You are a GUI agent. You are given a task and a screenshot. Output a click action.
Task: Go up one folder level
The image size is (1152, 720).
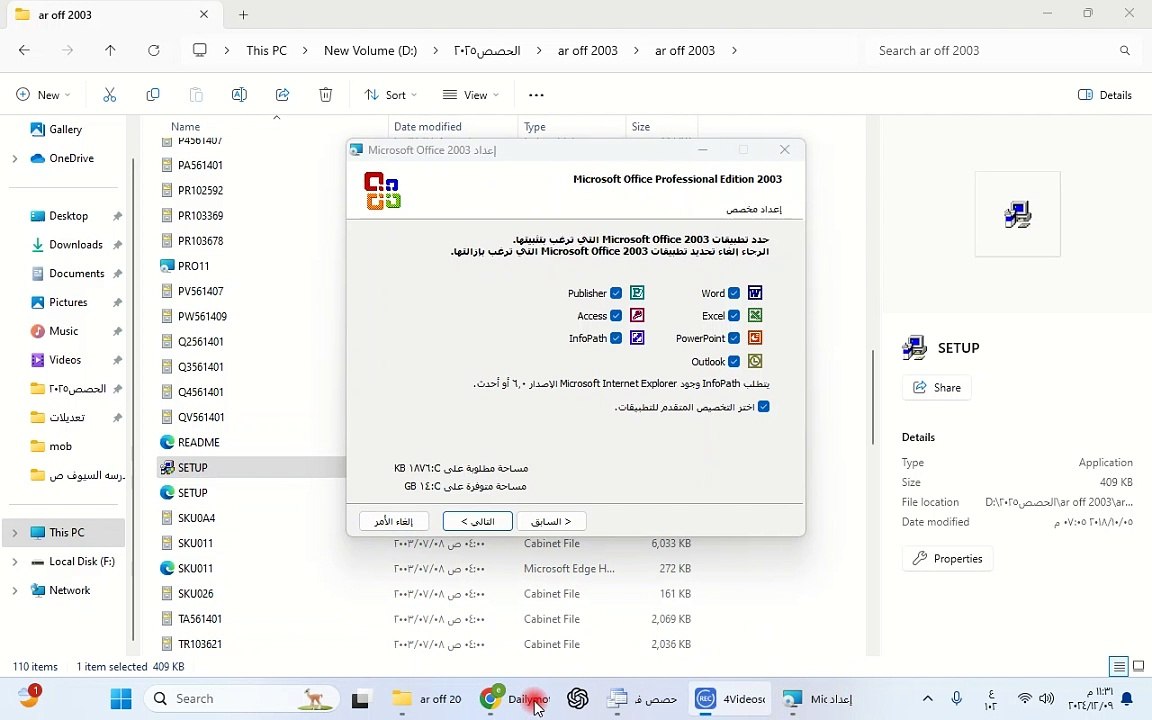tap(110, 51)
